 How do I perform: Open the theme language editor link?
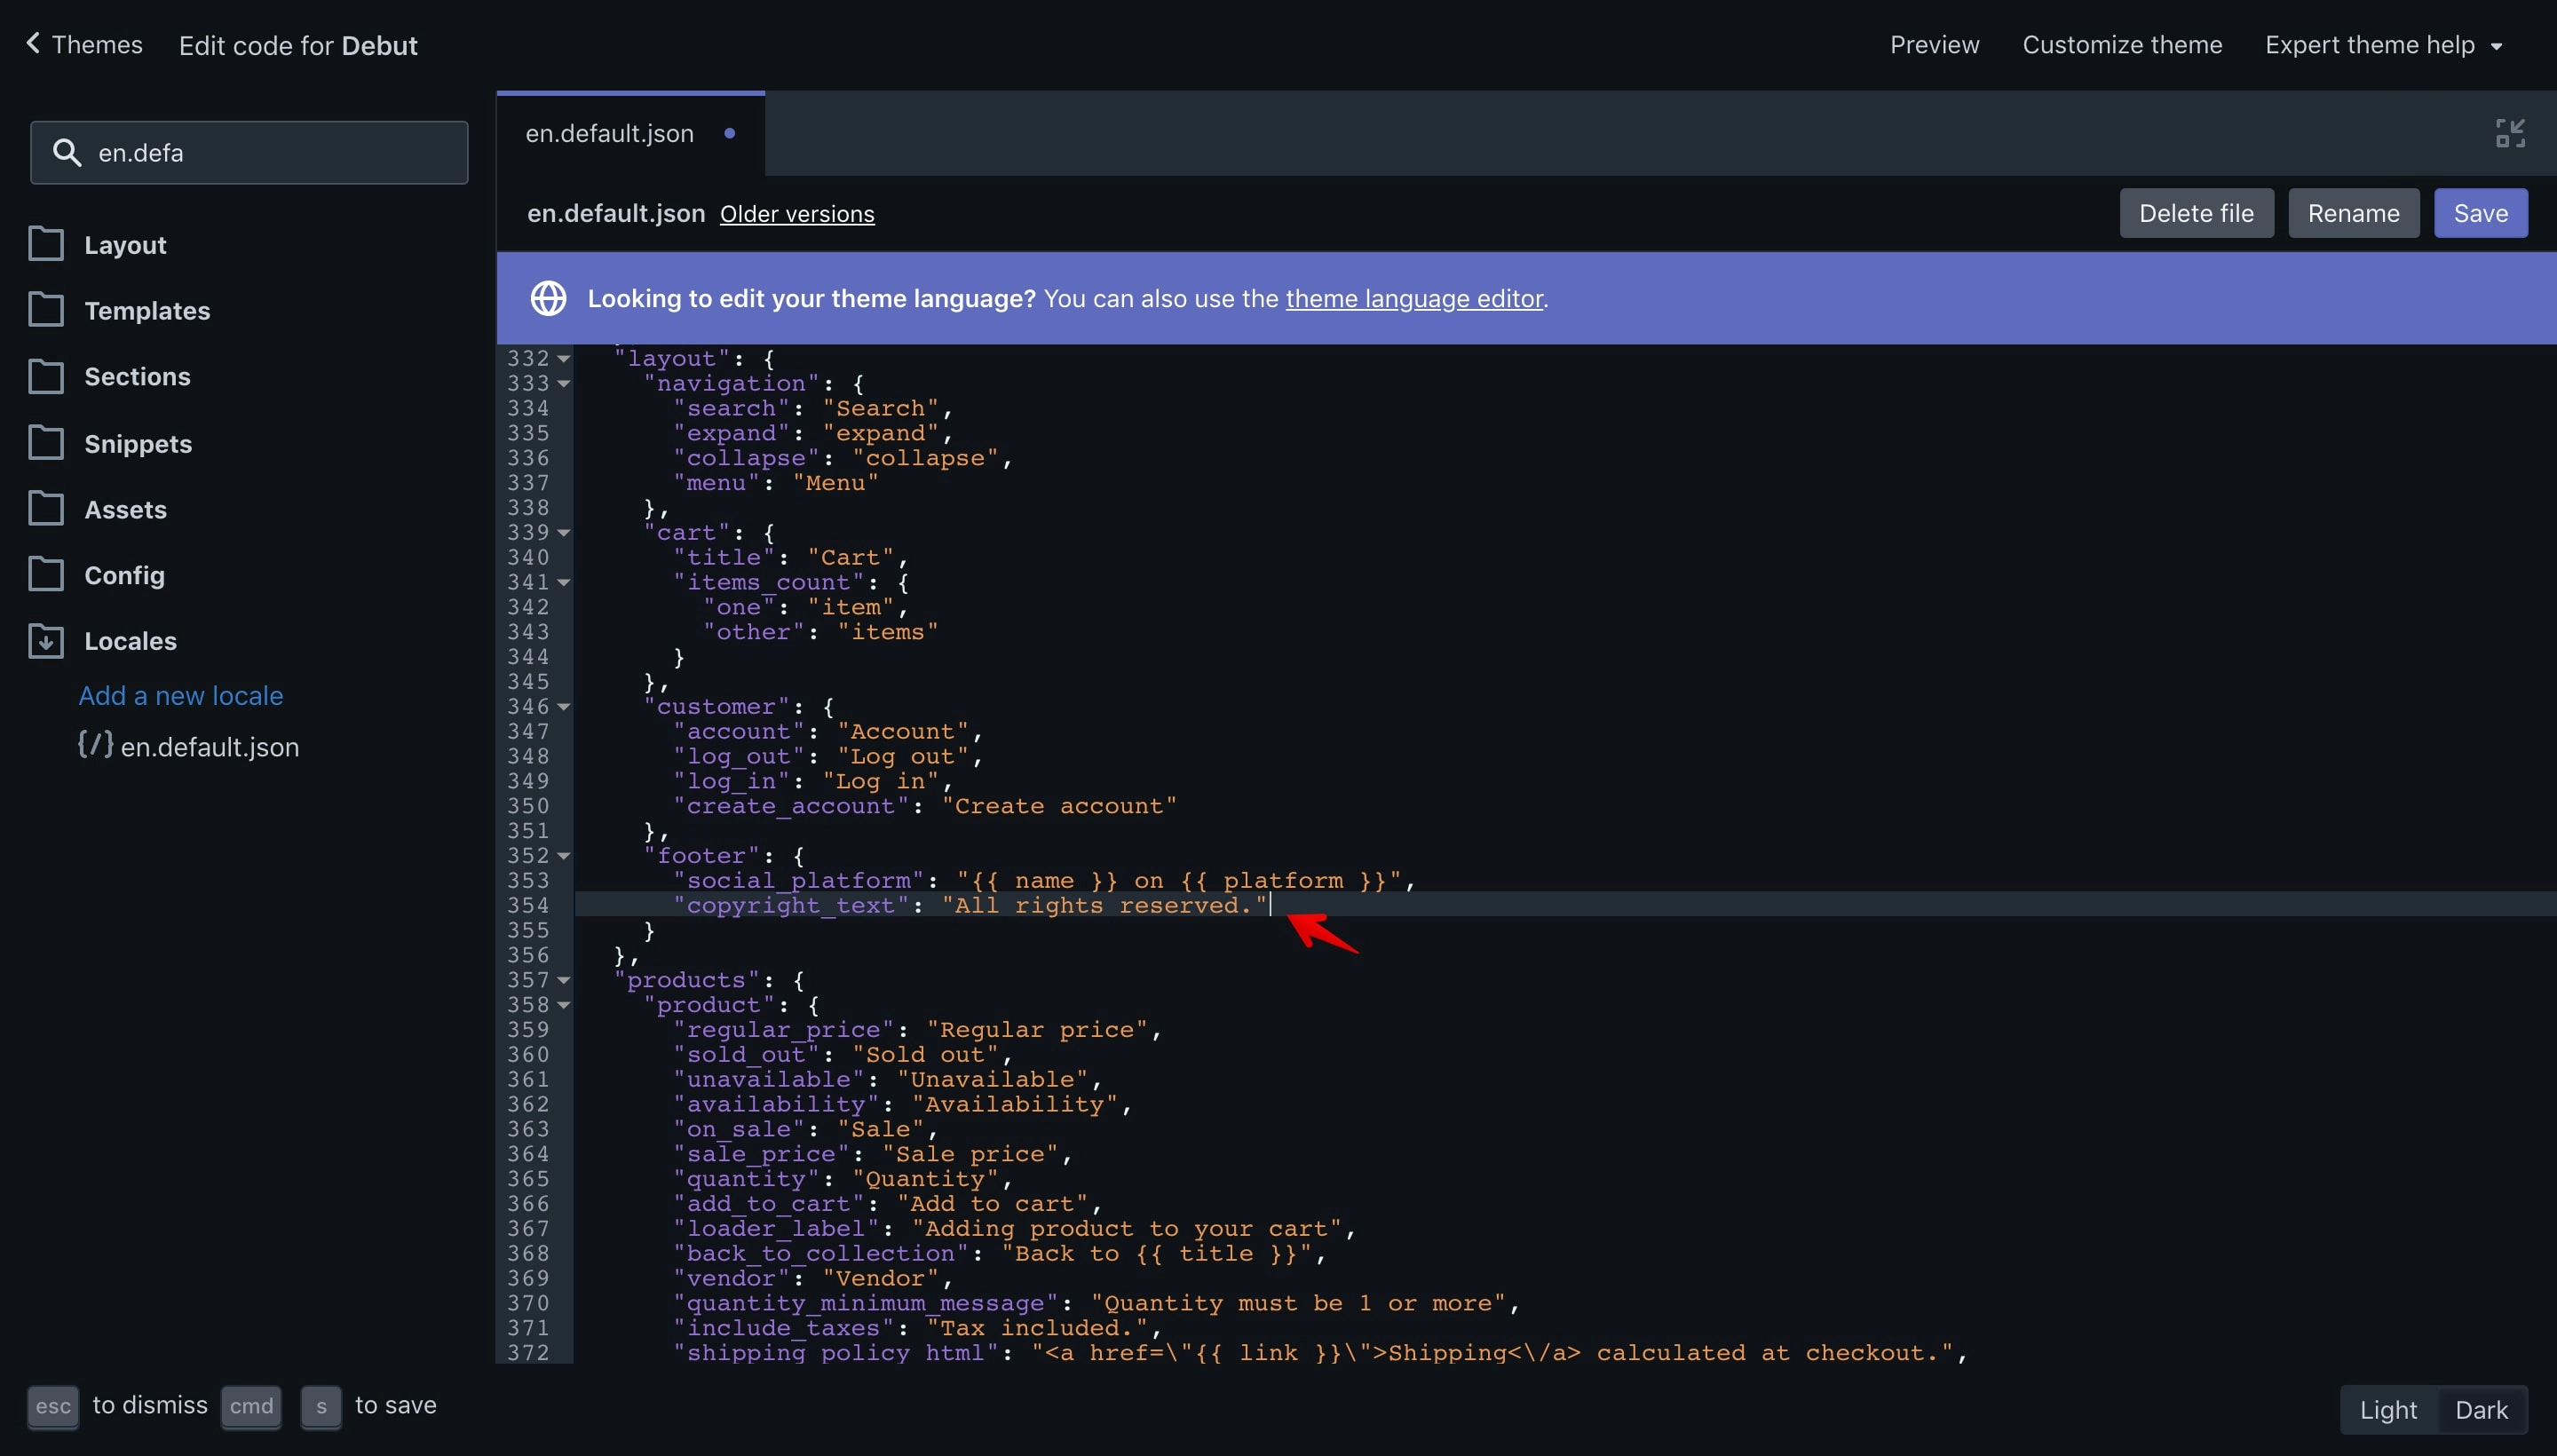coord(1414,298)
